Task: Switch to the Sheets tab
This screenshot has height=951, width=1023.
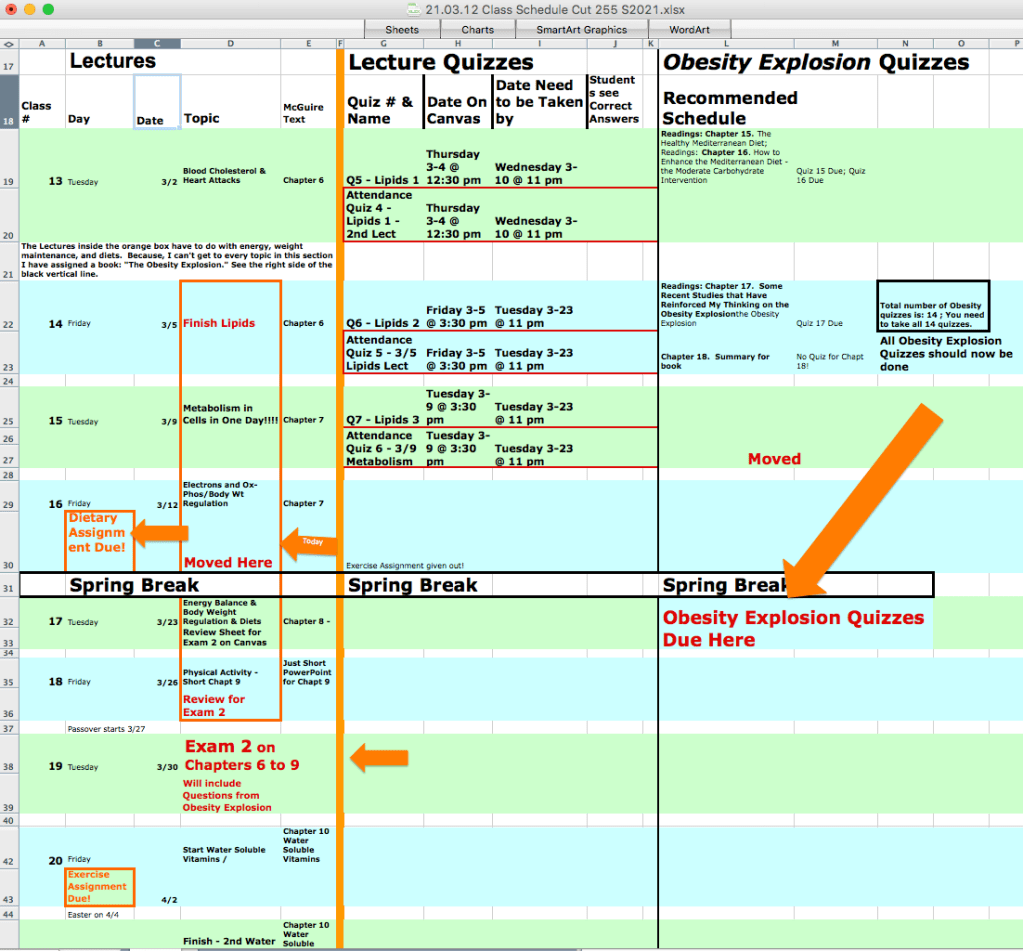Action: pos(402,29)
